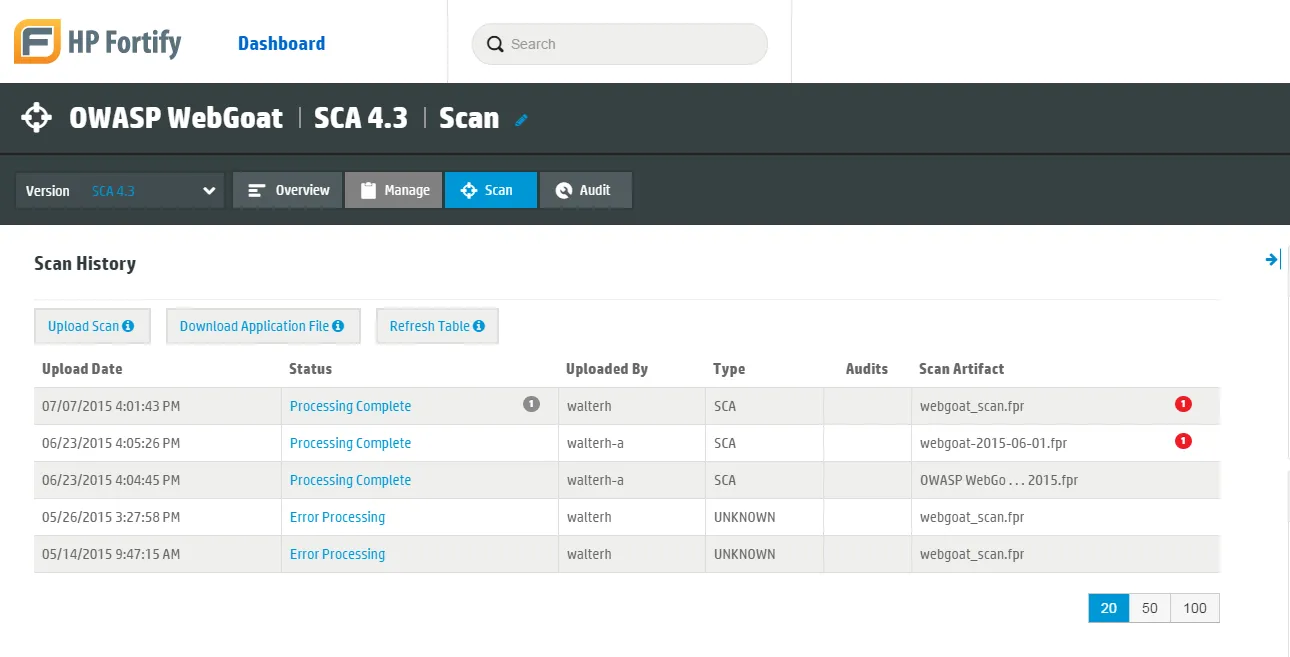Focus the Search input field
Viewport: 1290px width, 657px height.
click(x=620, y=44)
